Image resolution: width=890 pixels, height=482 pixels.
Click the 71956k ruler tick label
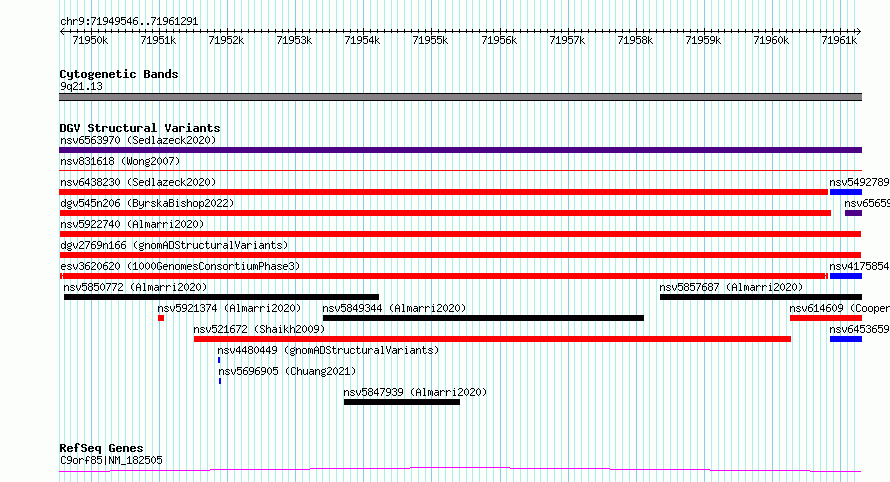(x=499, y=40)
